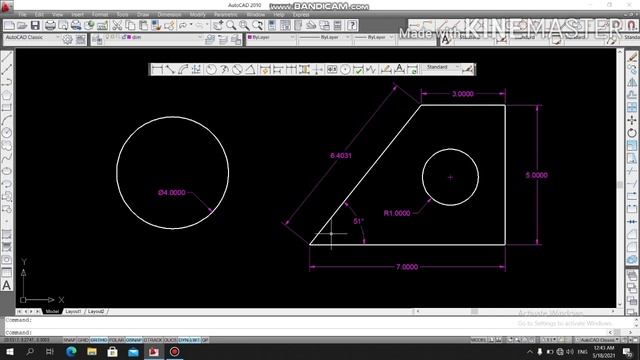
Task: Toggle DUCS in status bar
Action: pos(170,340)
